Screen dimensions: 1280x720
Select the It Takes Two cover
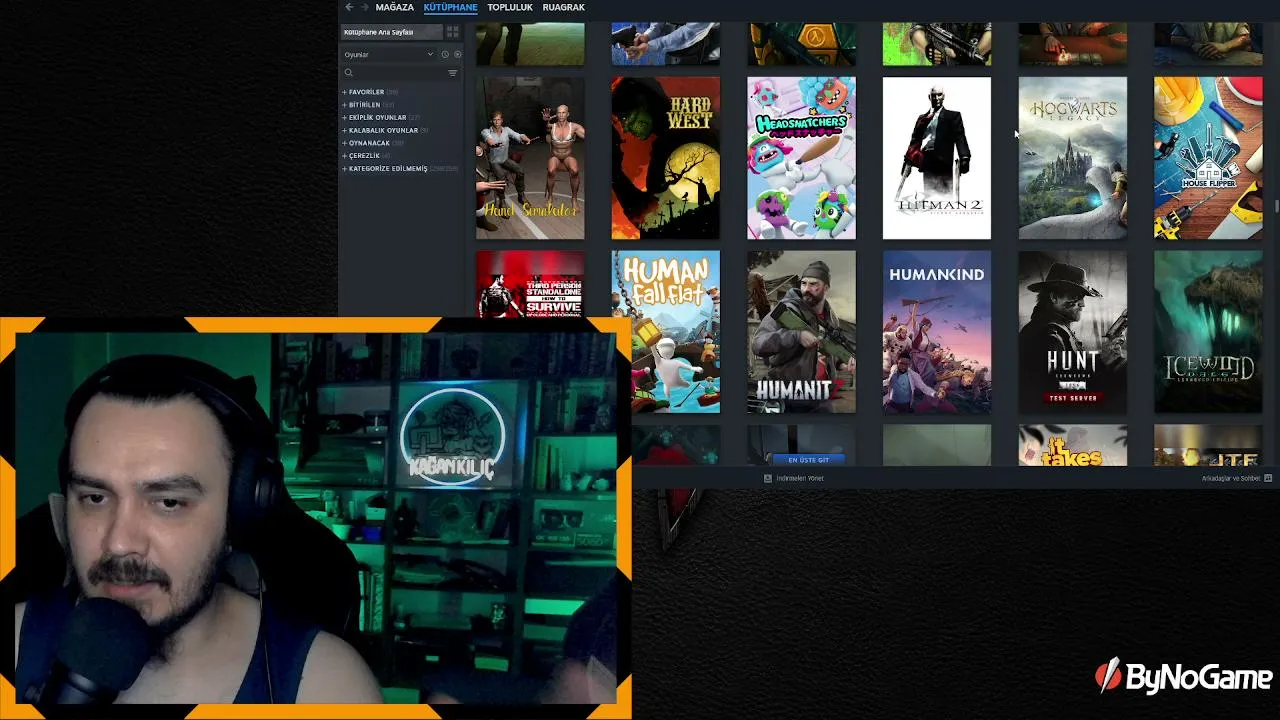(1073, 445)
